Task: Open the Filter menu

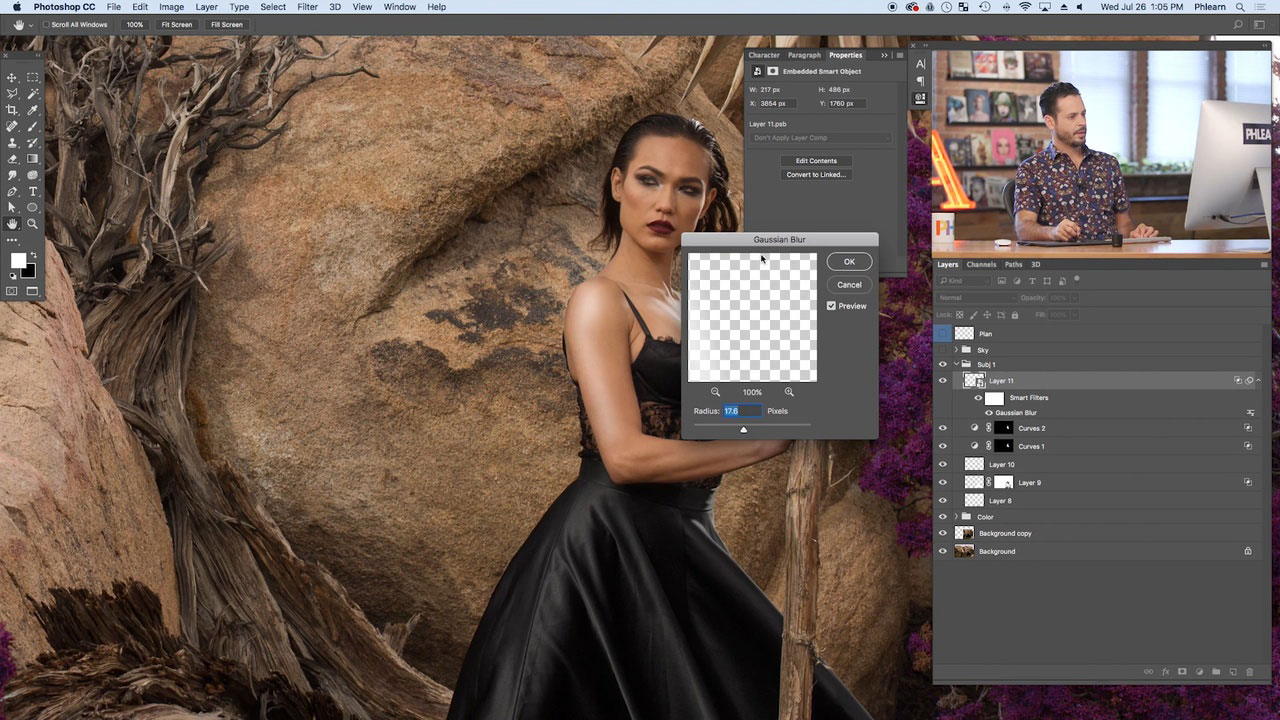Action: 307,7
